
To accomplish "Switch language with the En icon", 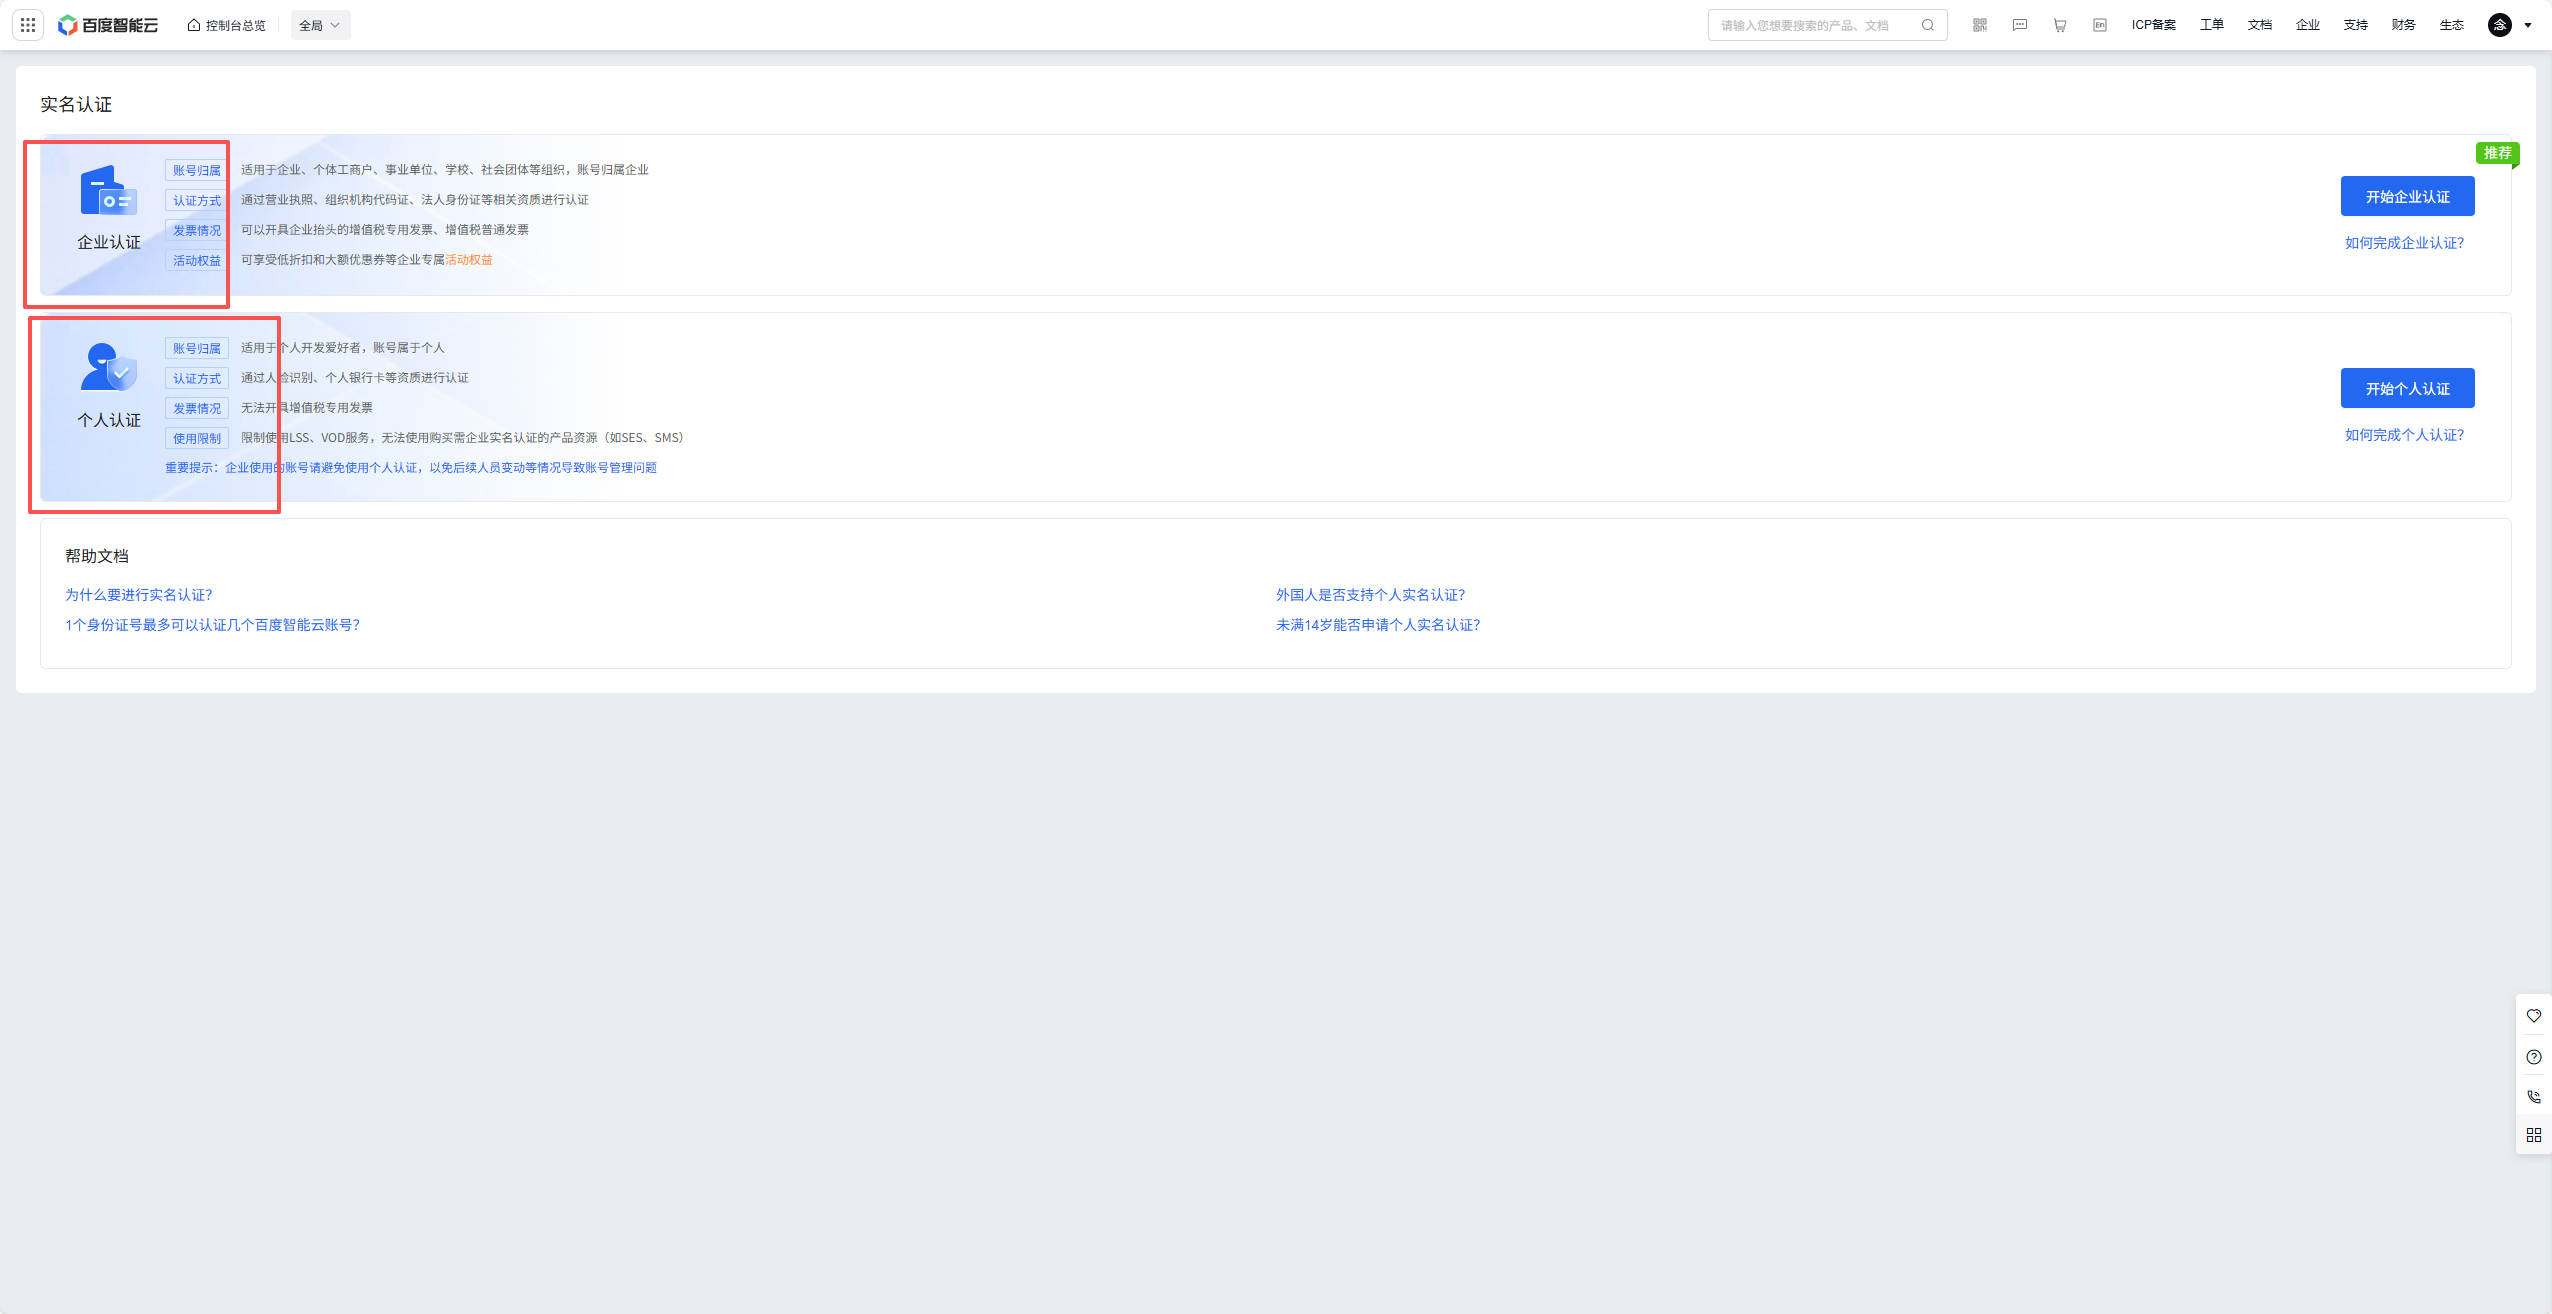I will click(x=2099, y=25).
